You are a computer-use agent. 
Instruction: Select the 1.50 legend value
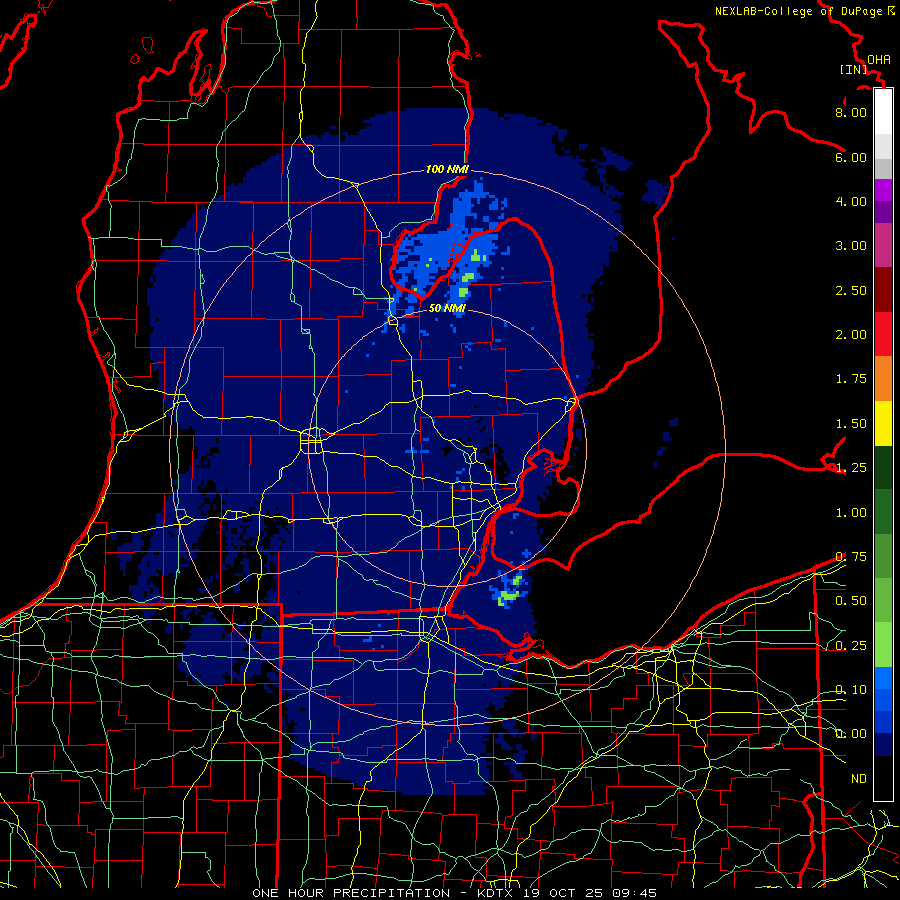(x=851, y=424)
